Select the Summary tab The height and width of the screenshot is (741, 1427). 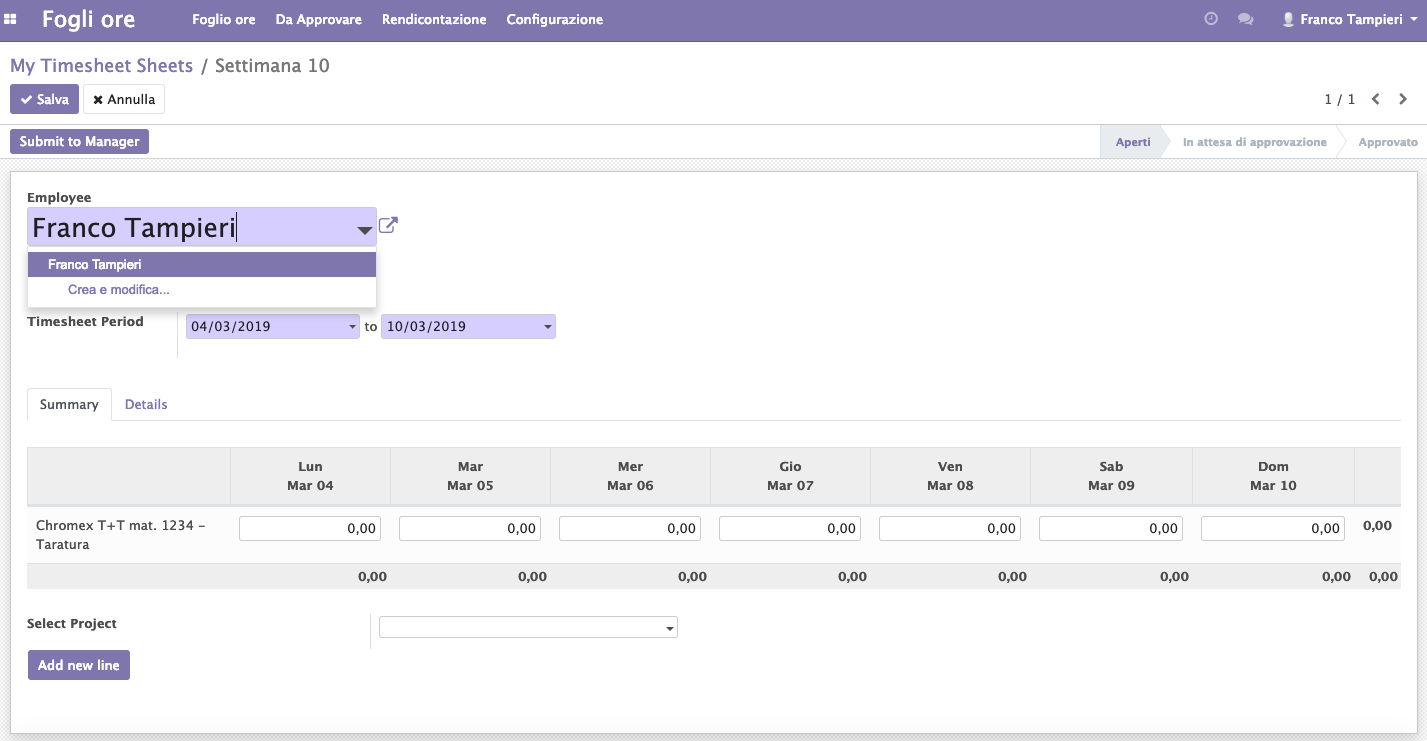click(x=69, y=404)
